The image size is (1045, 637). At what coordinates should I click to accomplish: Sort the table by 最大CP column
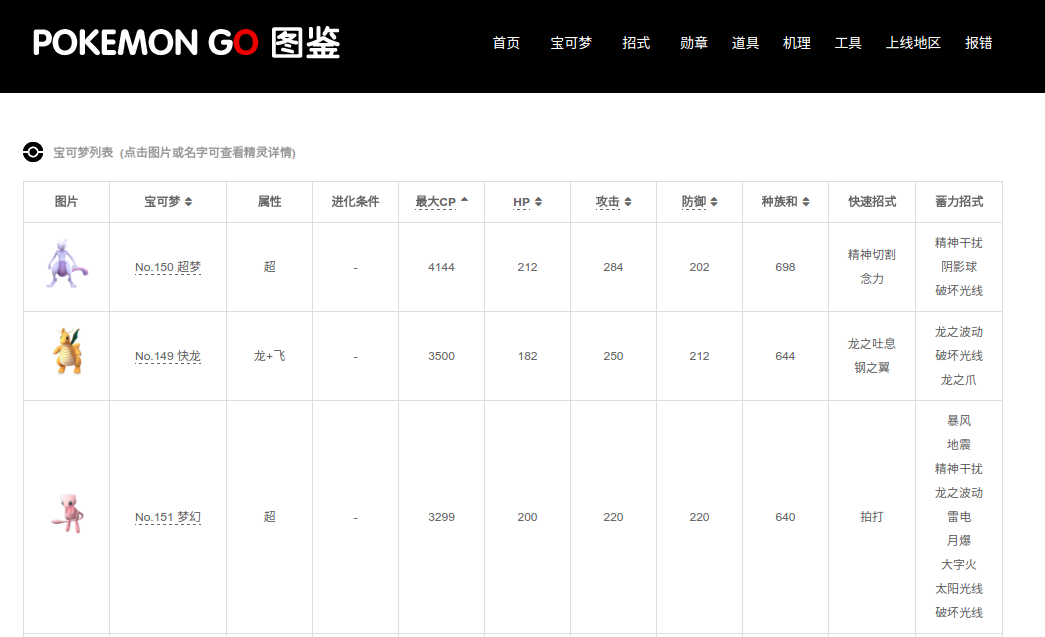pyautogui.click(x=441, y=201)
